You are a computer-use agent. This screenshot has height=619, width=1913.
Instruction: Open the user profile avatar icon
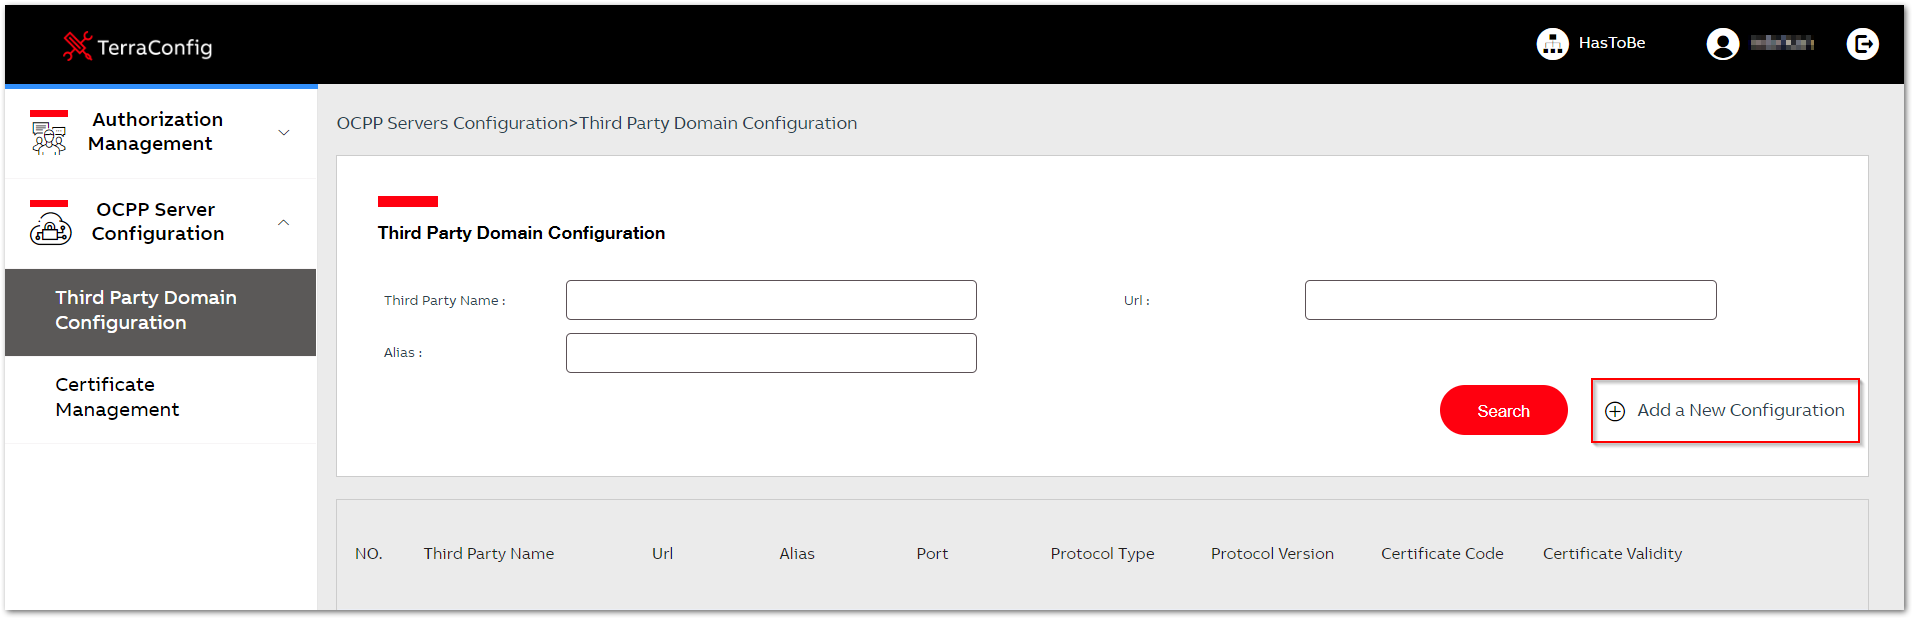(x=1722, y=43)
